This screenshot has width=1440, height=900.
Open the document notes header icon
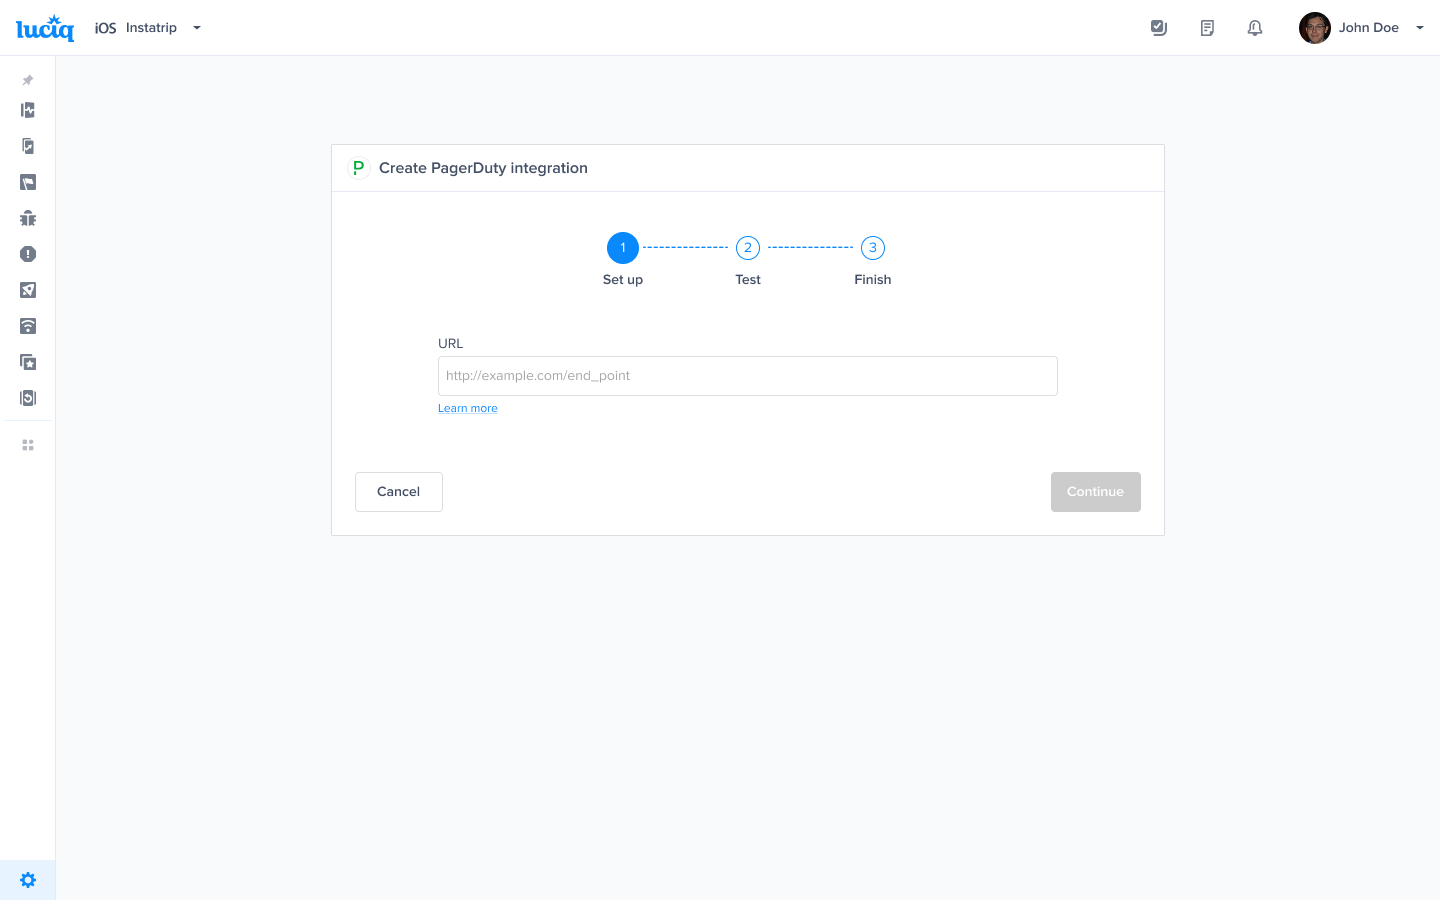click(1207, 28)
